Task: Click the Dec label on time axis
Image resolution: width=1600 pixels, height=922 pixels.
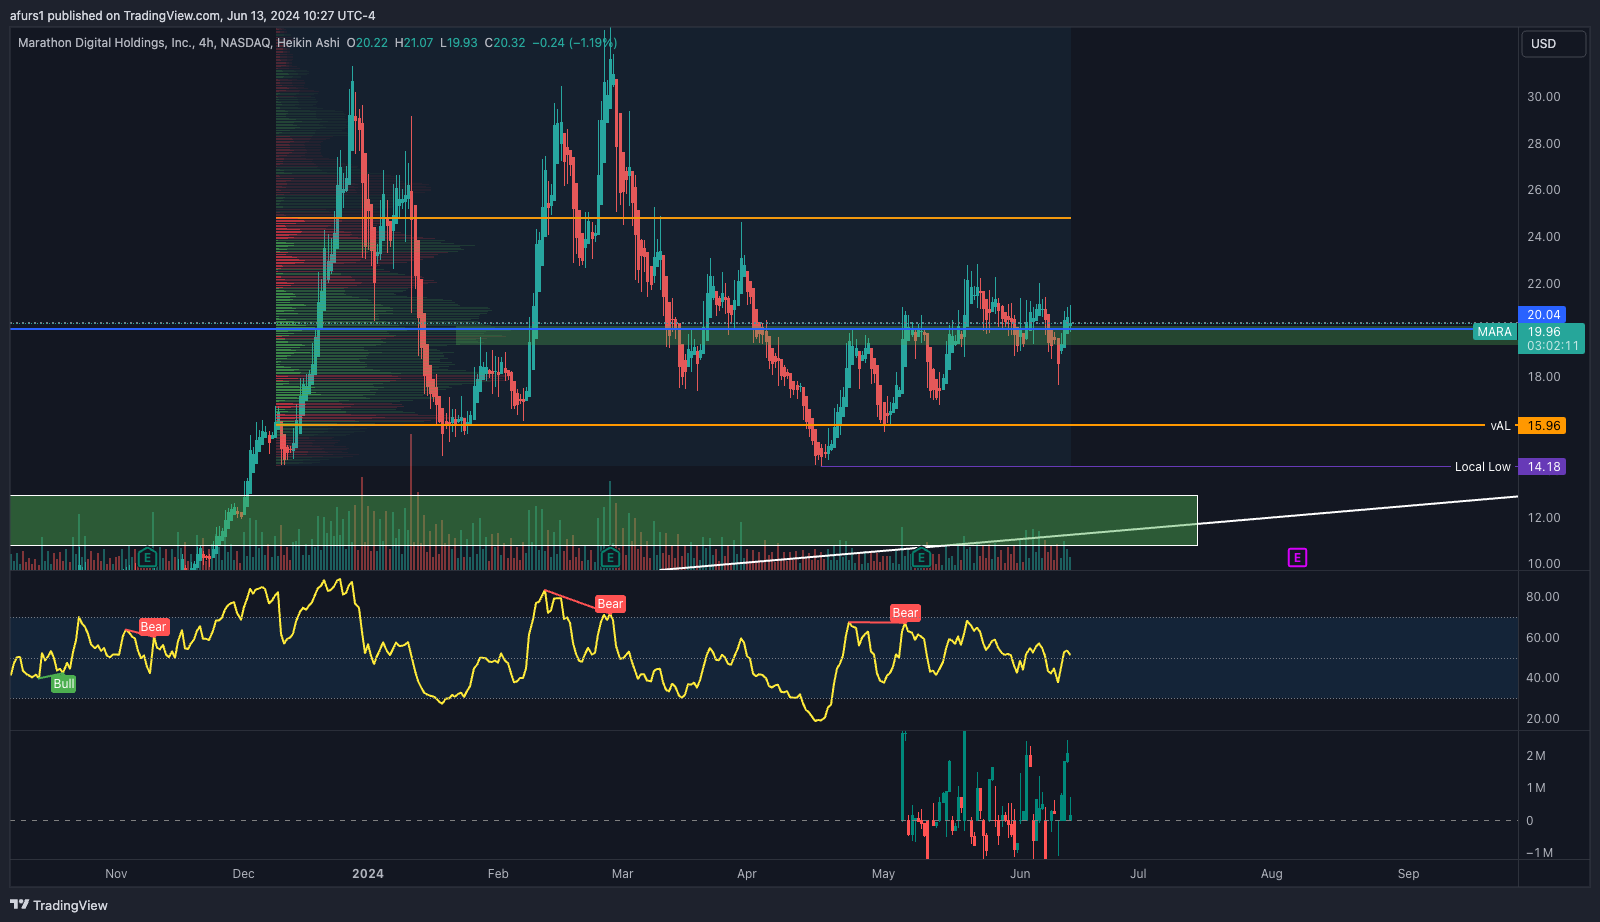Action: coord(243,874)
